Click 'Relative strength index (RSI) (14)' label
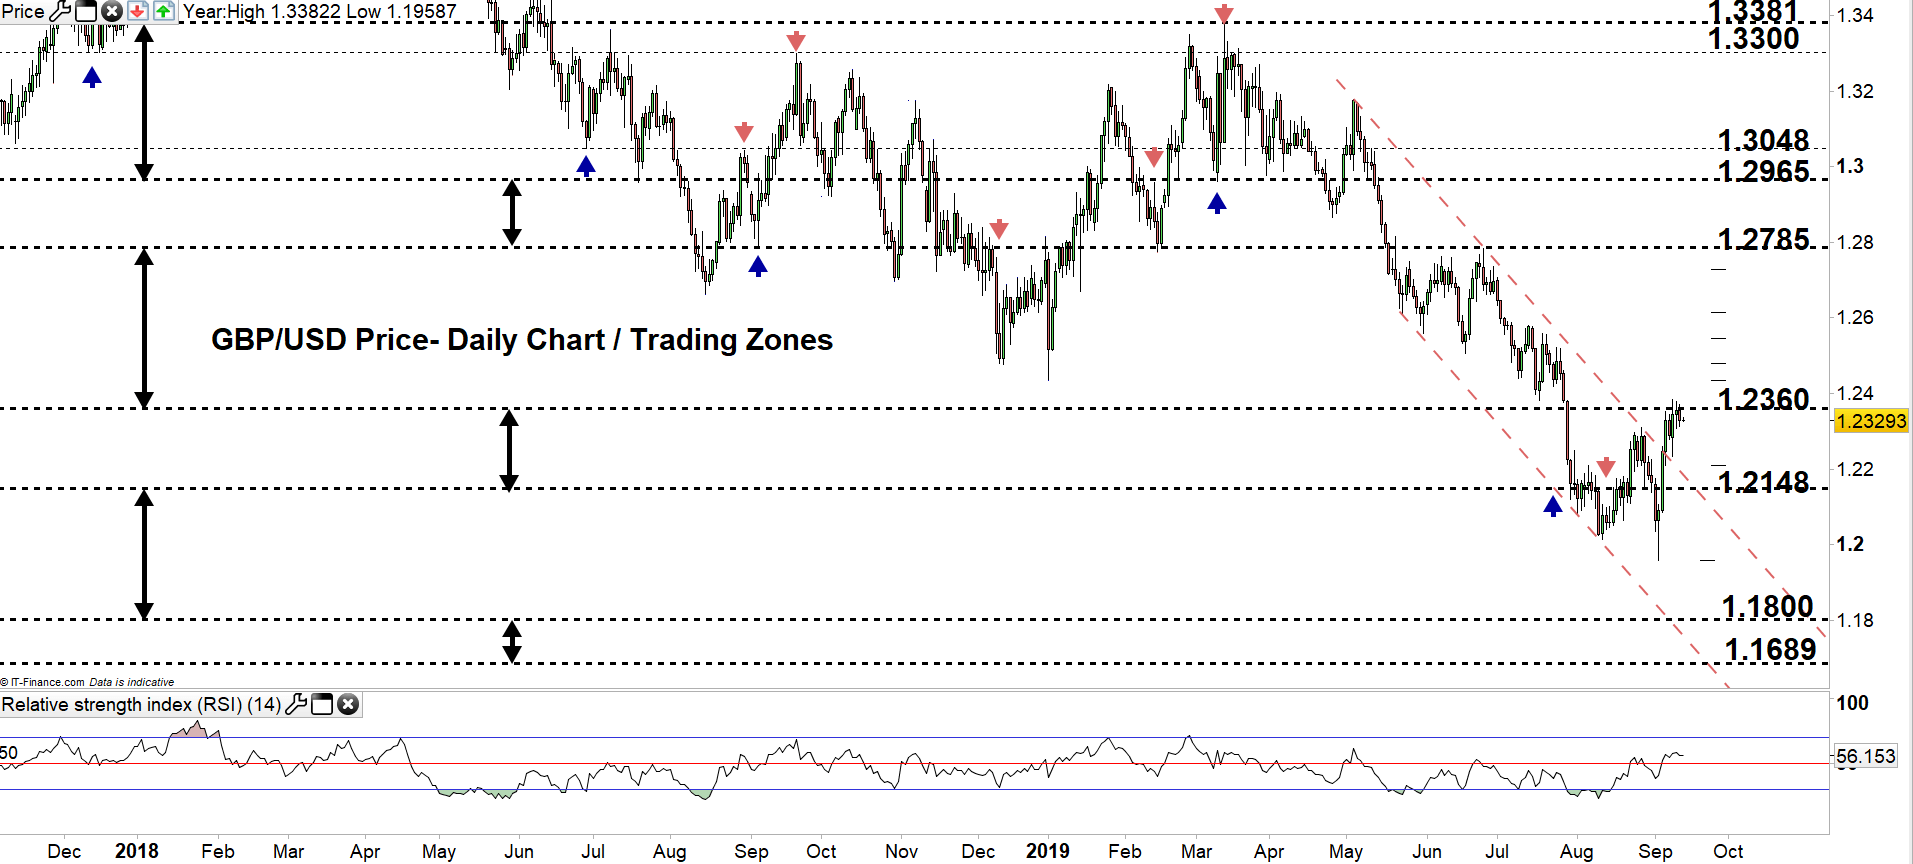Viewport: 1913px width, 864px height. point(141,704)
